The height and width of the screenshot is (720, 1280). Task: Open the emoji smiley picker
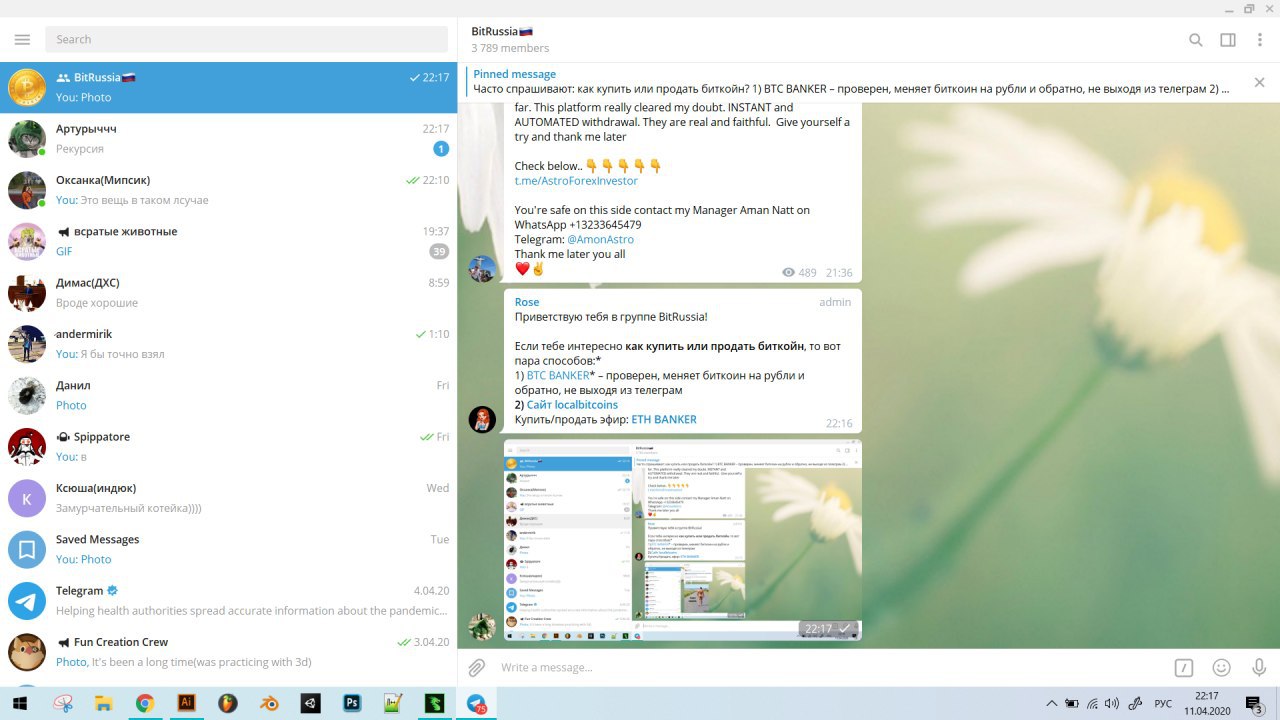[x=1221, y=667]
